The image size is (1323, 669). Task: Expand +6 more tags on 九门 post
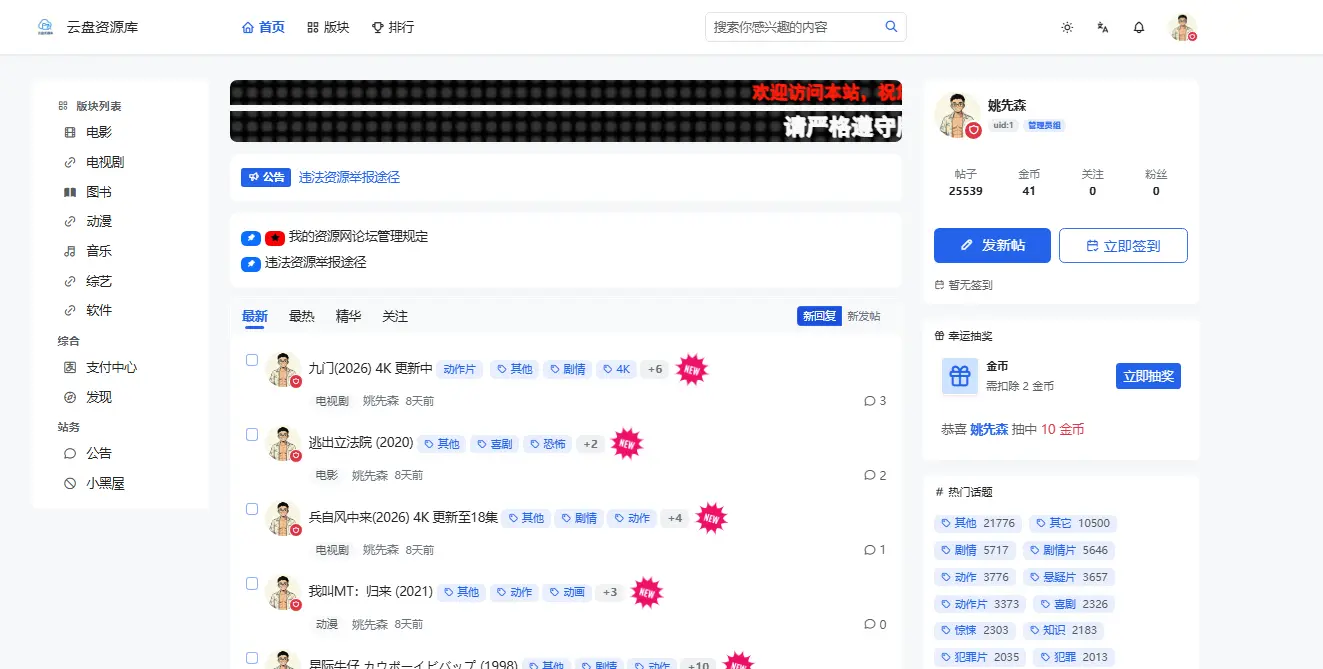click(x=654, y=369)
